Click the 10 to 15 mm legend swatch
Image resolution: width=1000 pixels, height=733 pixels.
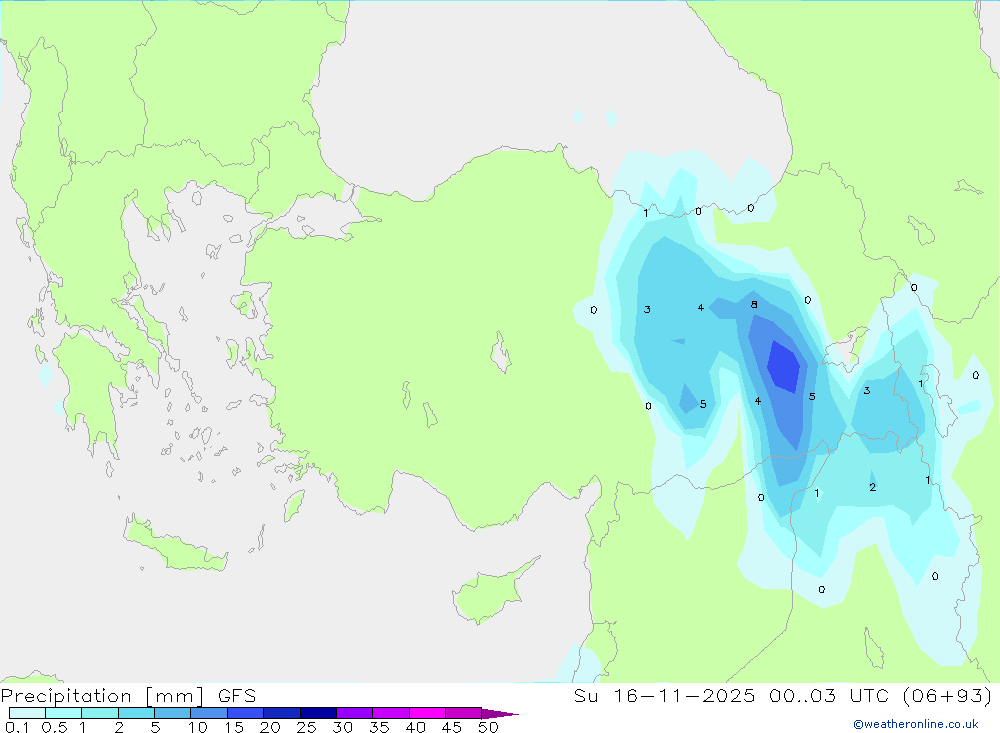click(209, 713)
